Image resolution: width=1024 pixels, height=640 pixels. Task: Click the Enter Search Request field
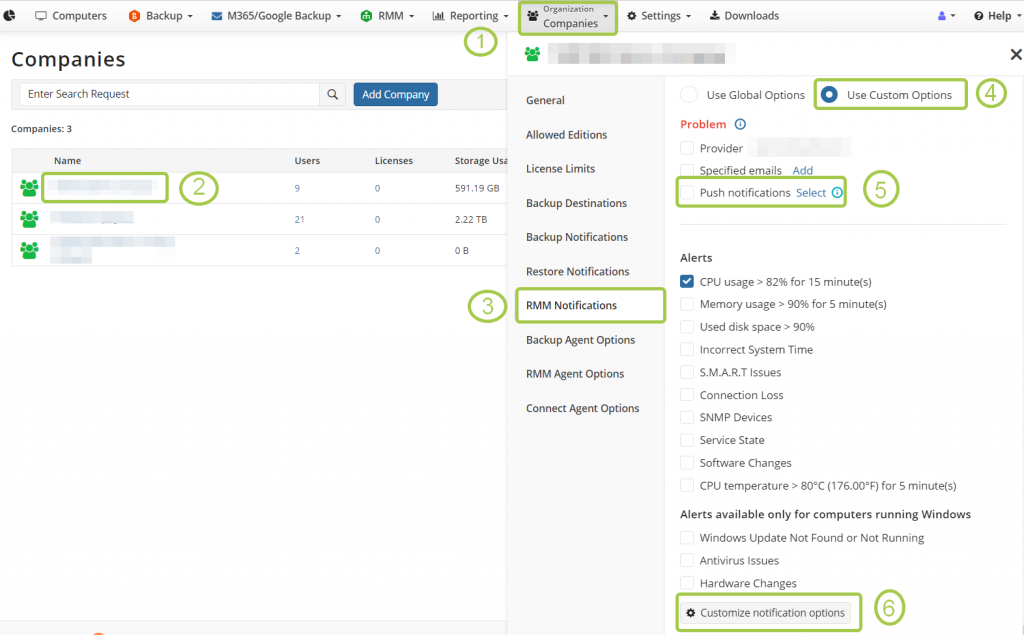coord(169,94)
